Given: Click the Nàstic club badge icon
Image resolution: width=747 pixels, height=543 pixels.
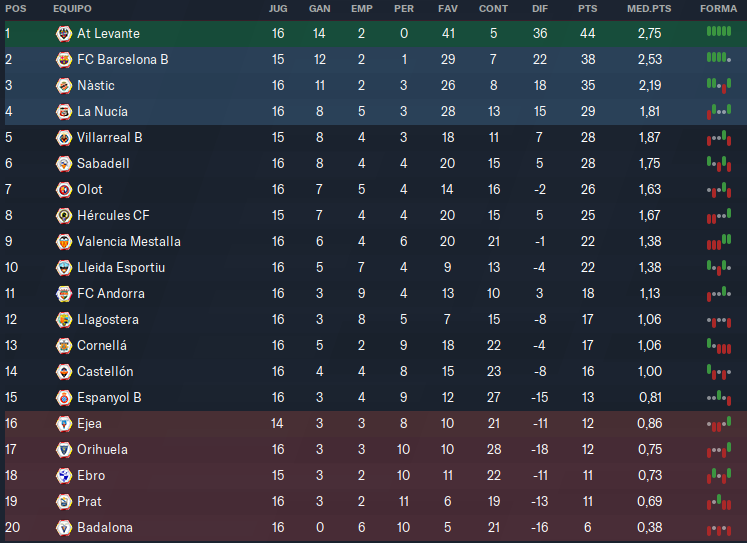Looking at the screenshot, I should pos(64,86).
